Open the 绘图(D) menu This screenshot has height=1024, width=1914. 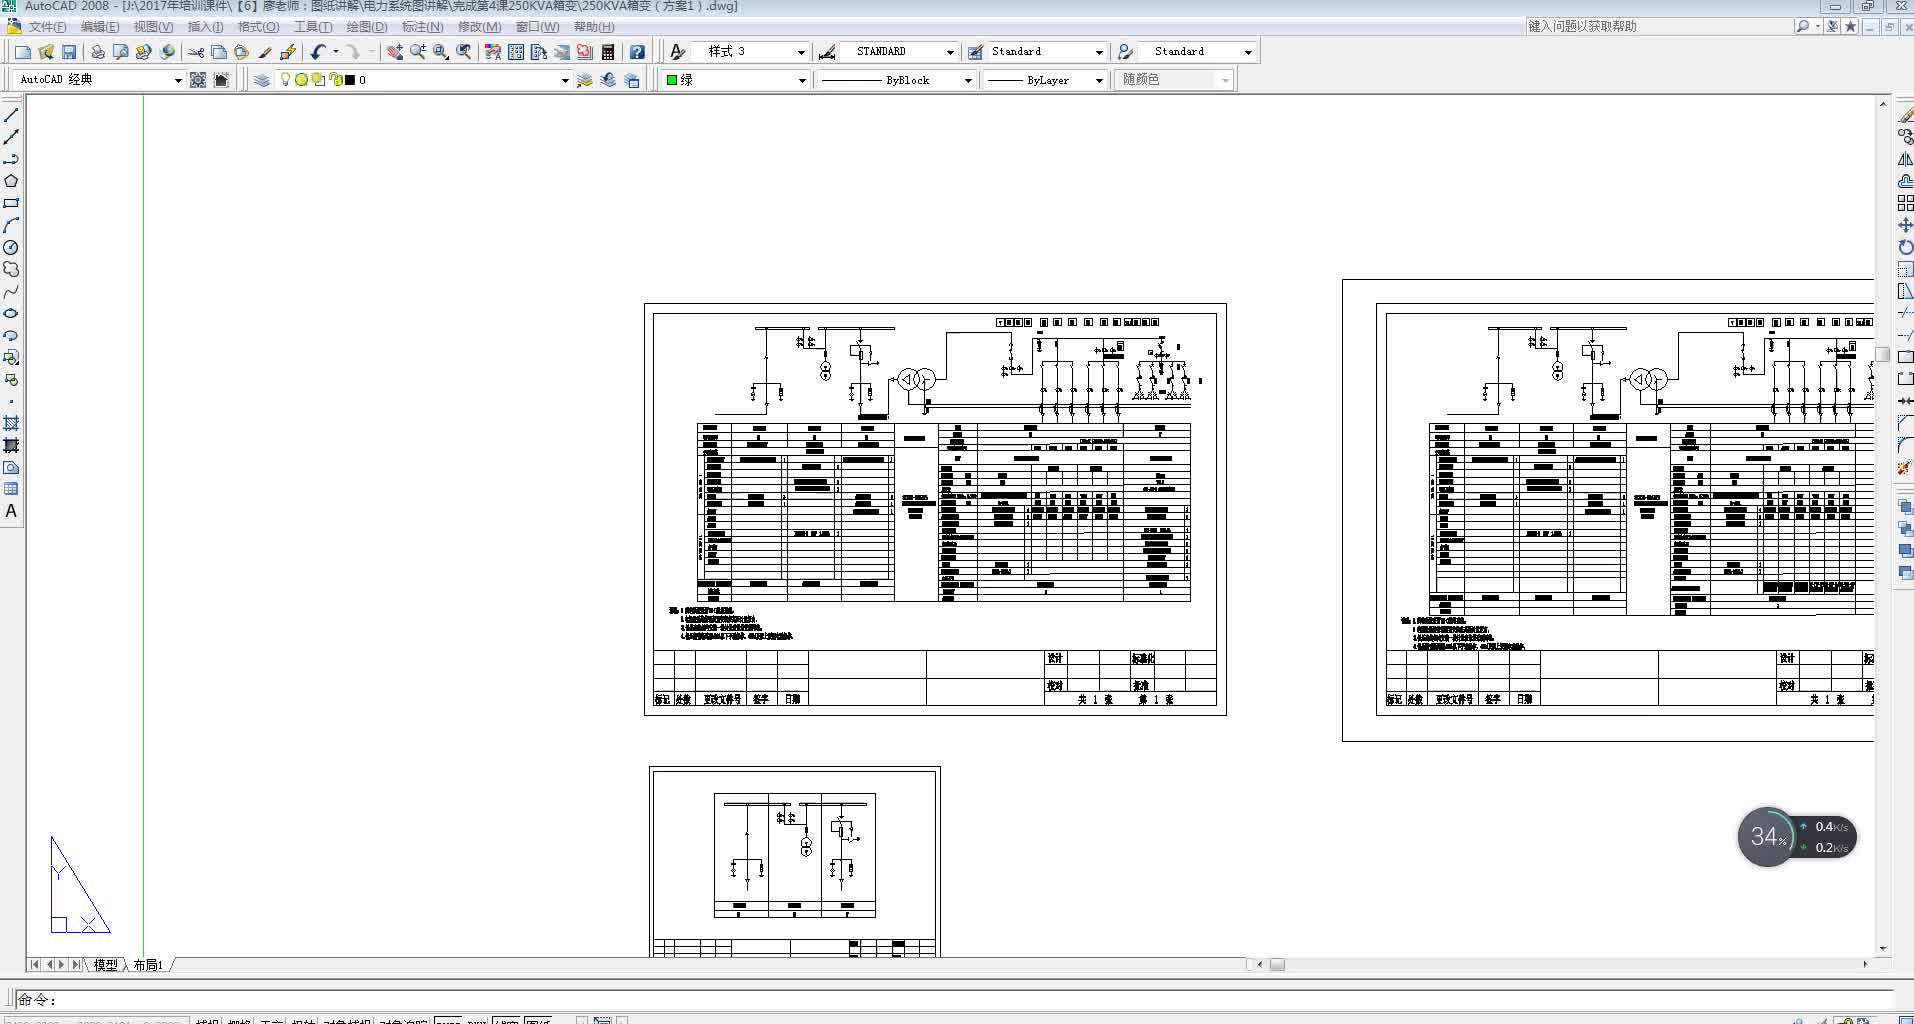pos(367,27)
